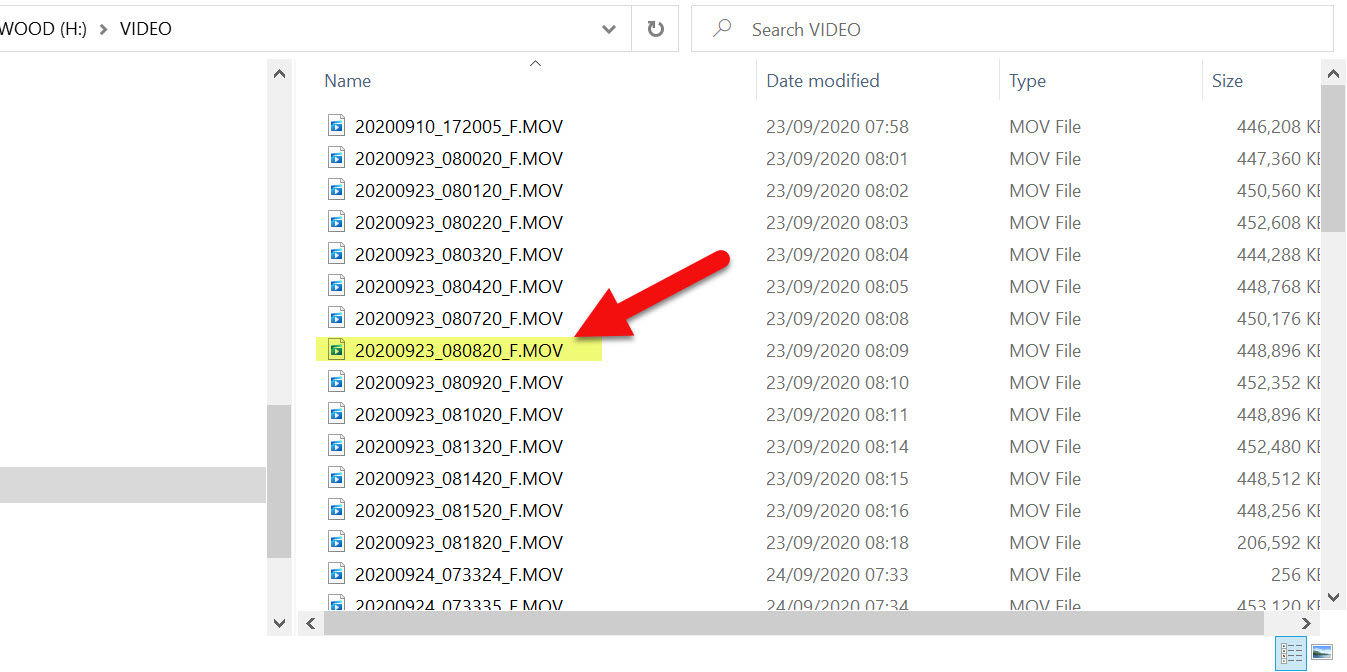Toggle sort order on the Name column
The width and height of the screenshot is (1347, 672).
coord(347,80)
